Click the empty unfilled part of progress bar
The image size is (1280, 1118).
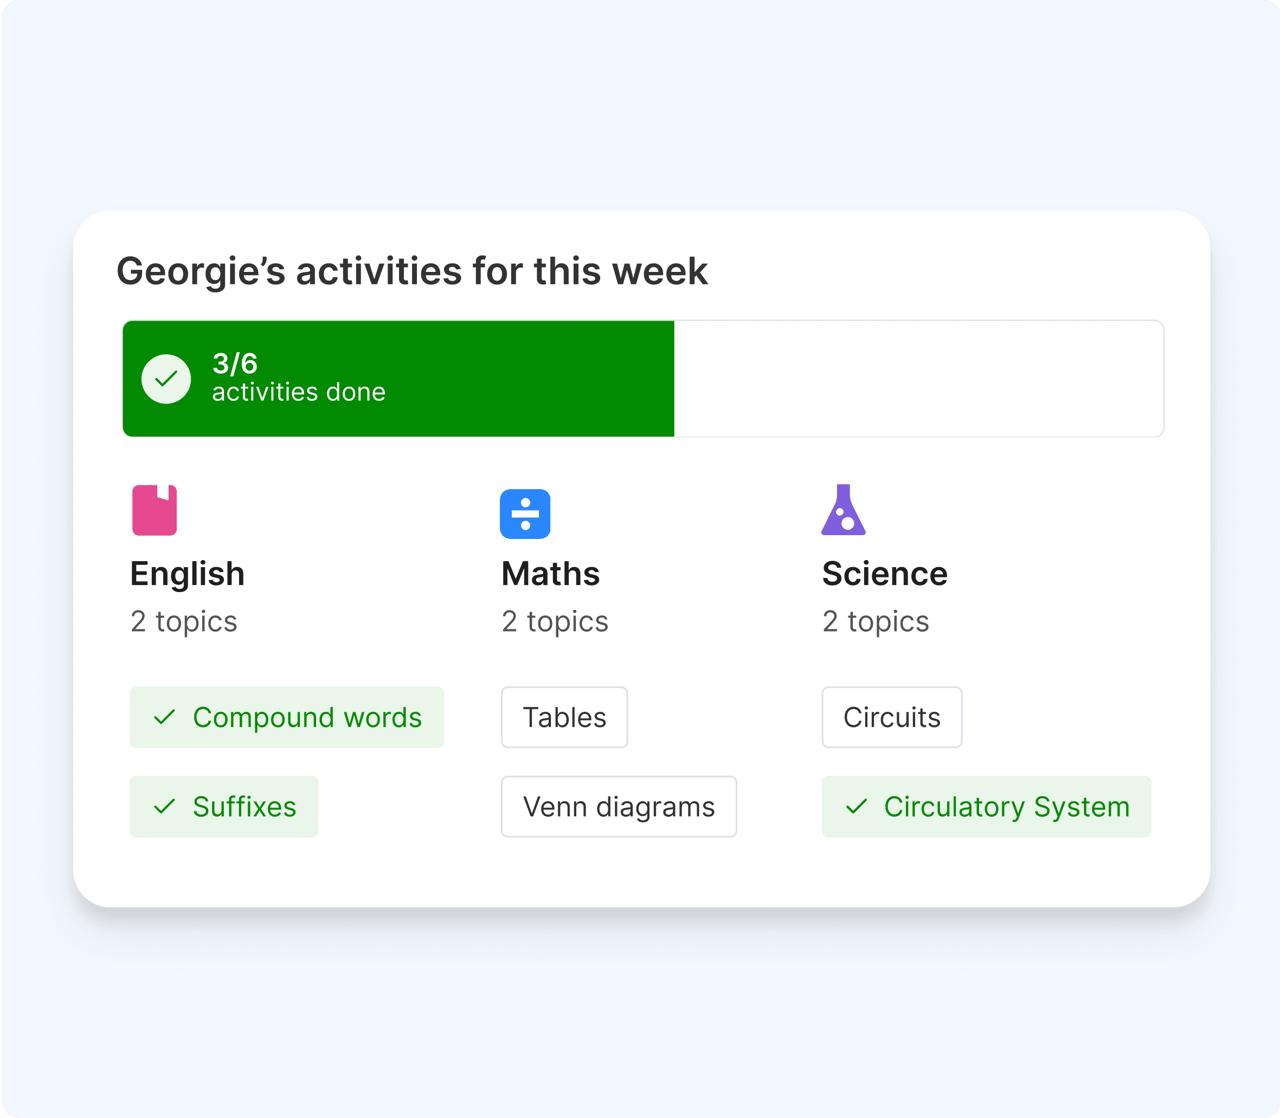(918, 379)
